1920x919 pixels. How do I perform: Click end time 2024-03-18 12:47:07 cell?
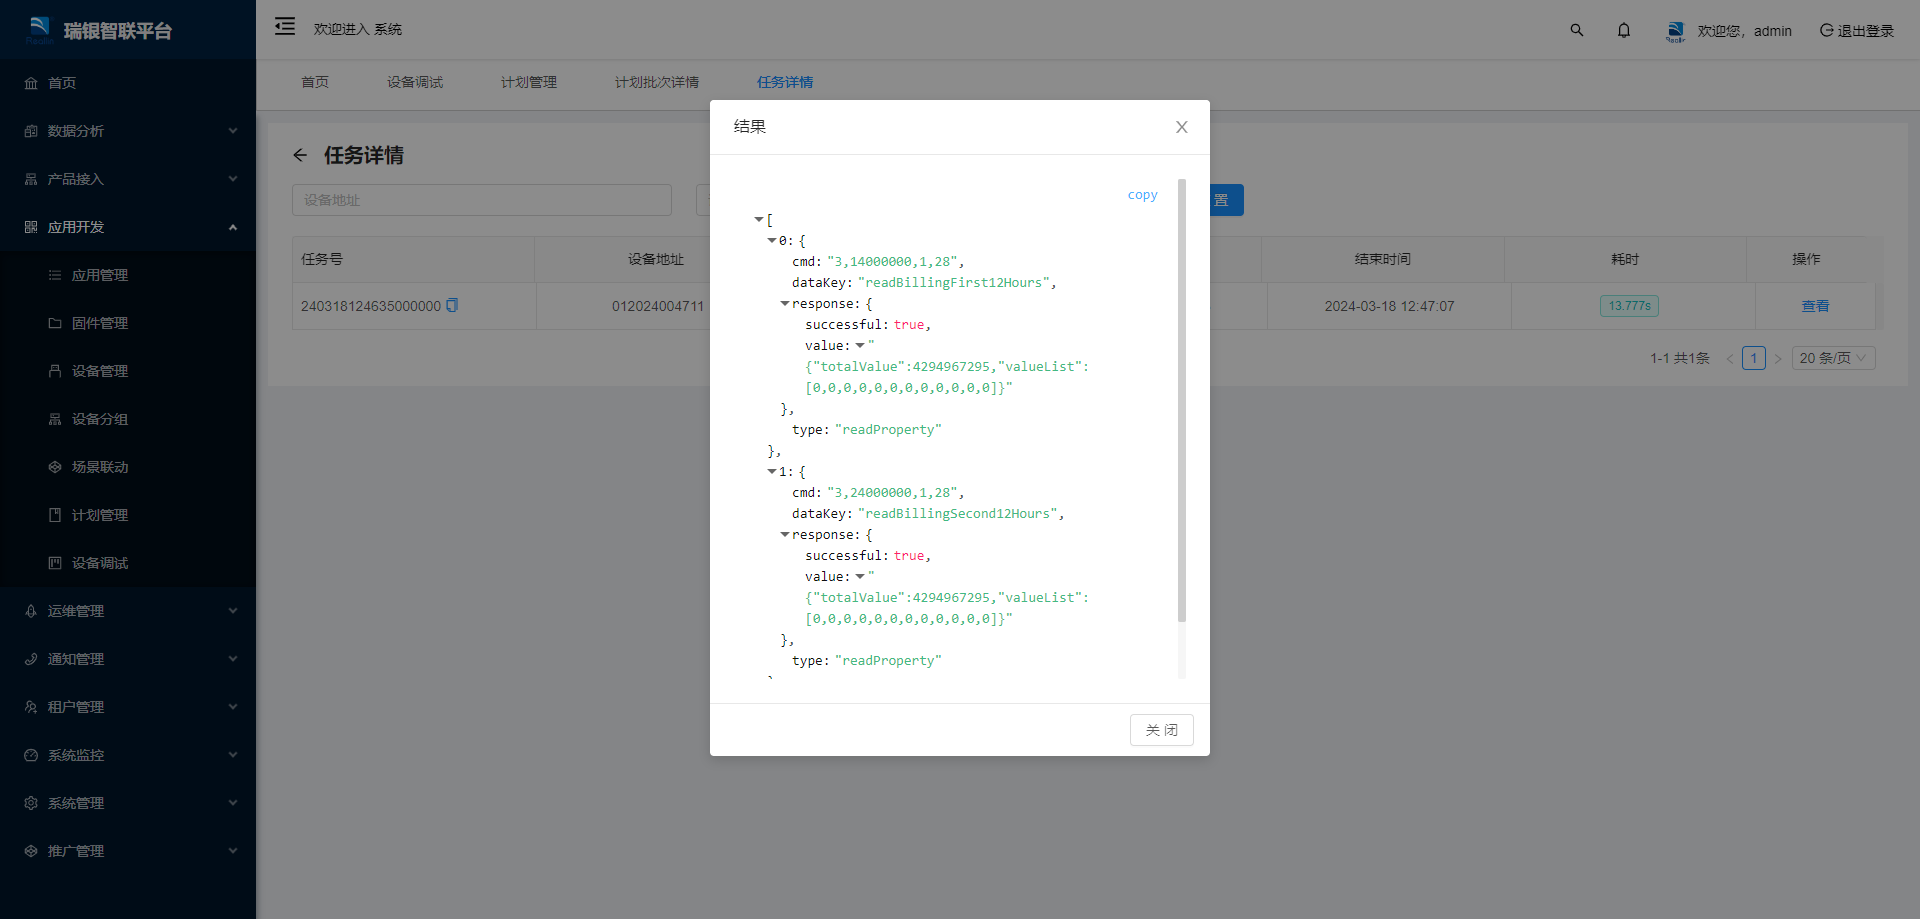coord(1389,306)
